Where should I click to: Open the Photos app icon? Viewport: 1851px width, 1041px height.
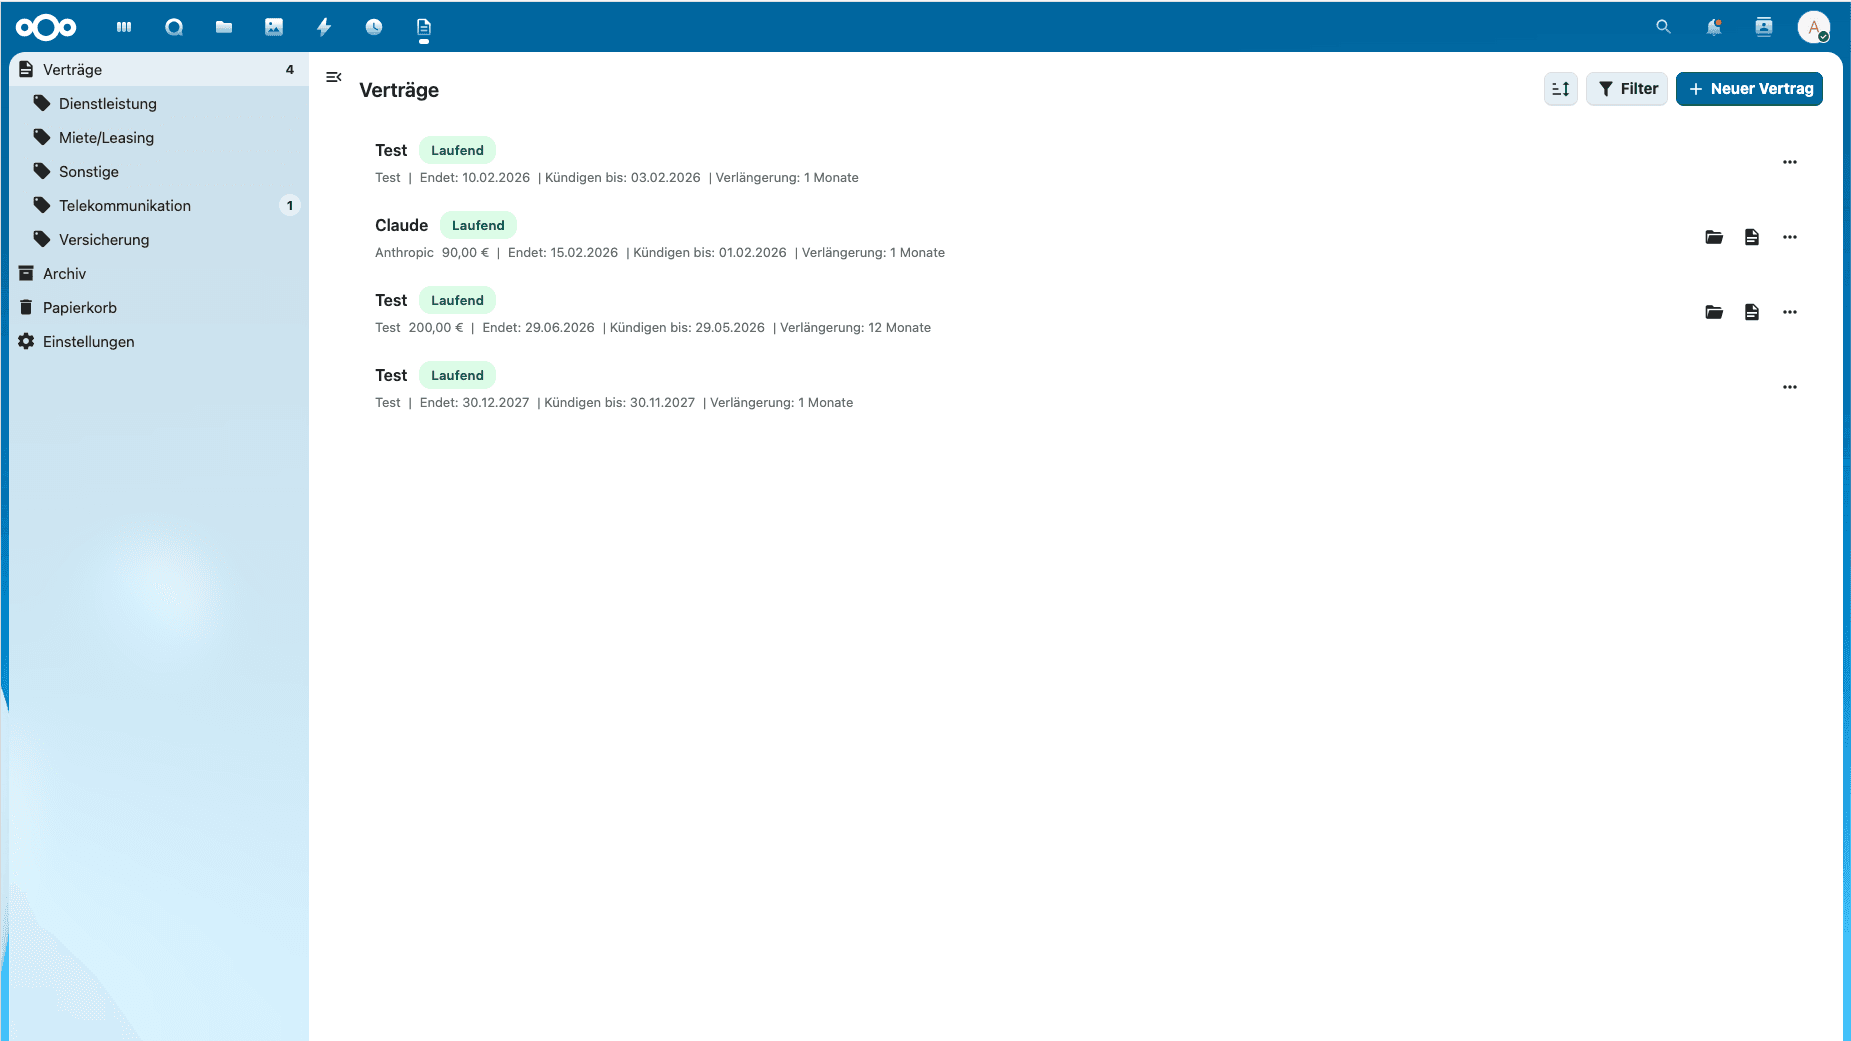pos(274,27)
